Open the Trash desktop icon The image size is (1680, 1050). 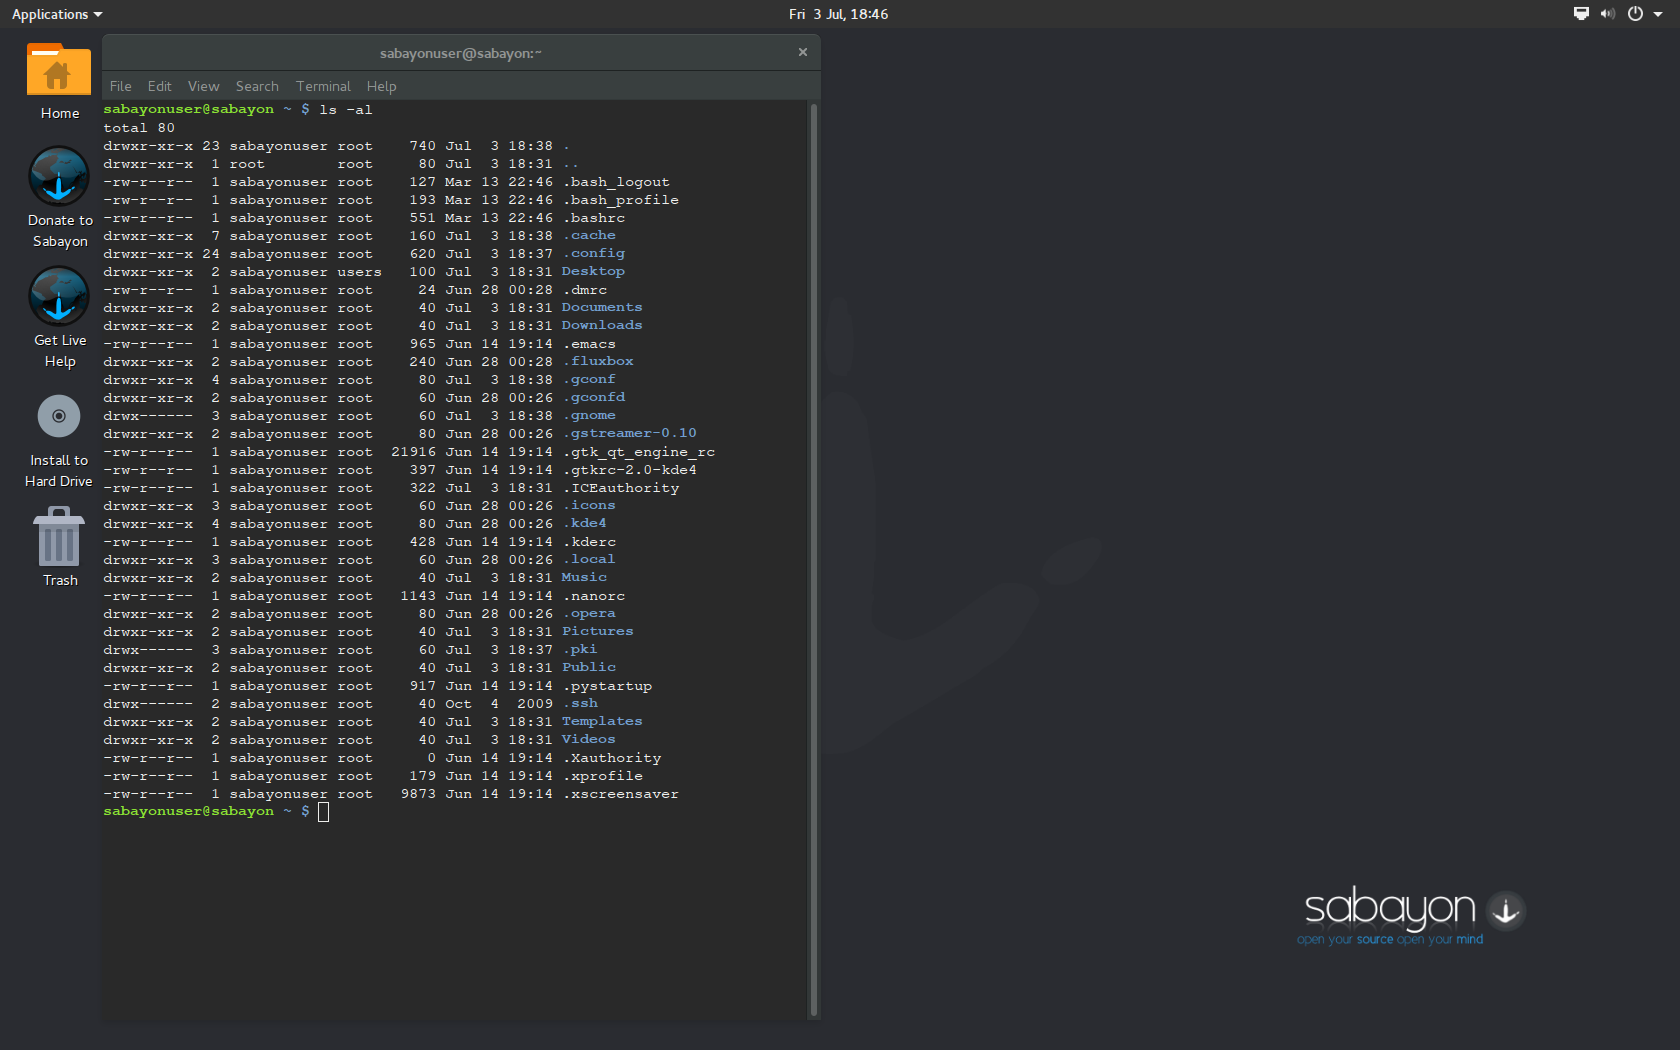tap(59, 547)
